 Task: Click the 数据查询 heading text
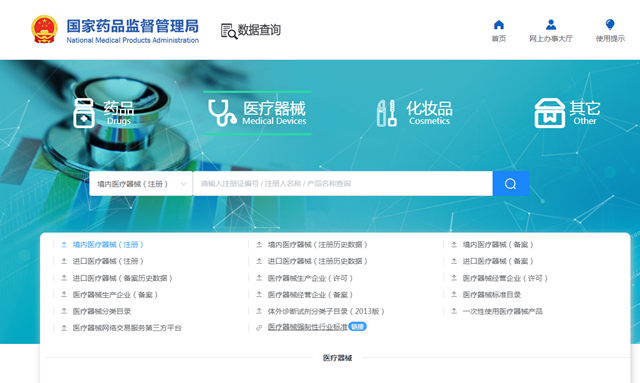[x=259, y=30]
